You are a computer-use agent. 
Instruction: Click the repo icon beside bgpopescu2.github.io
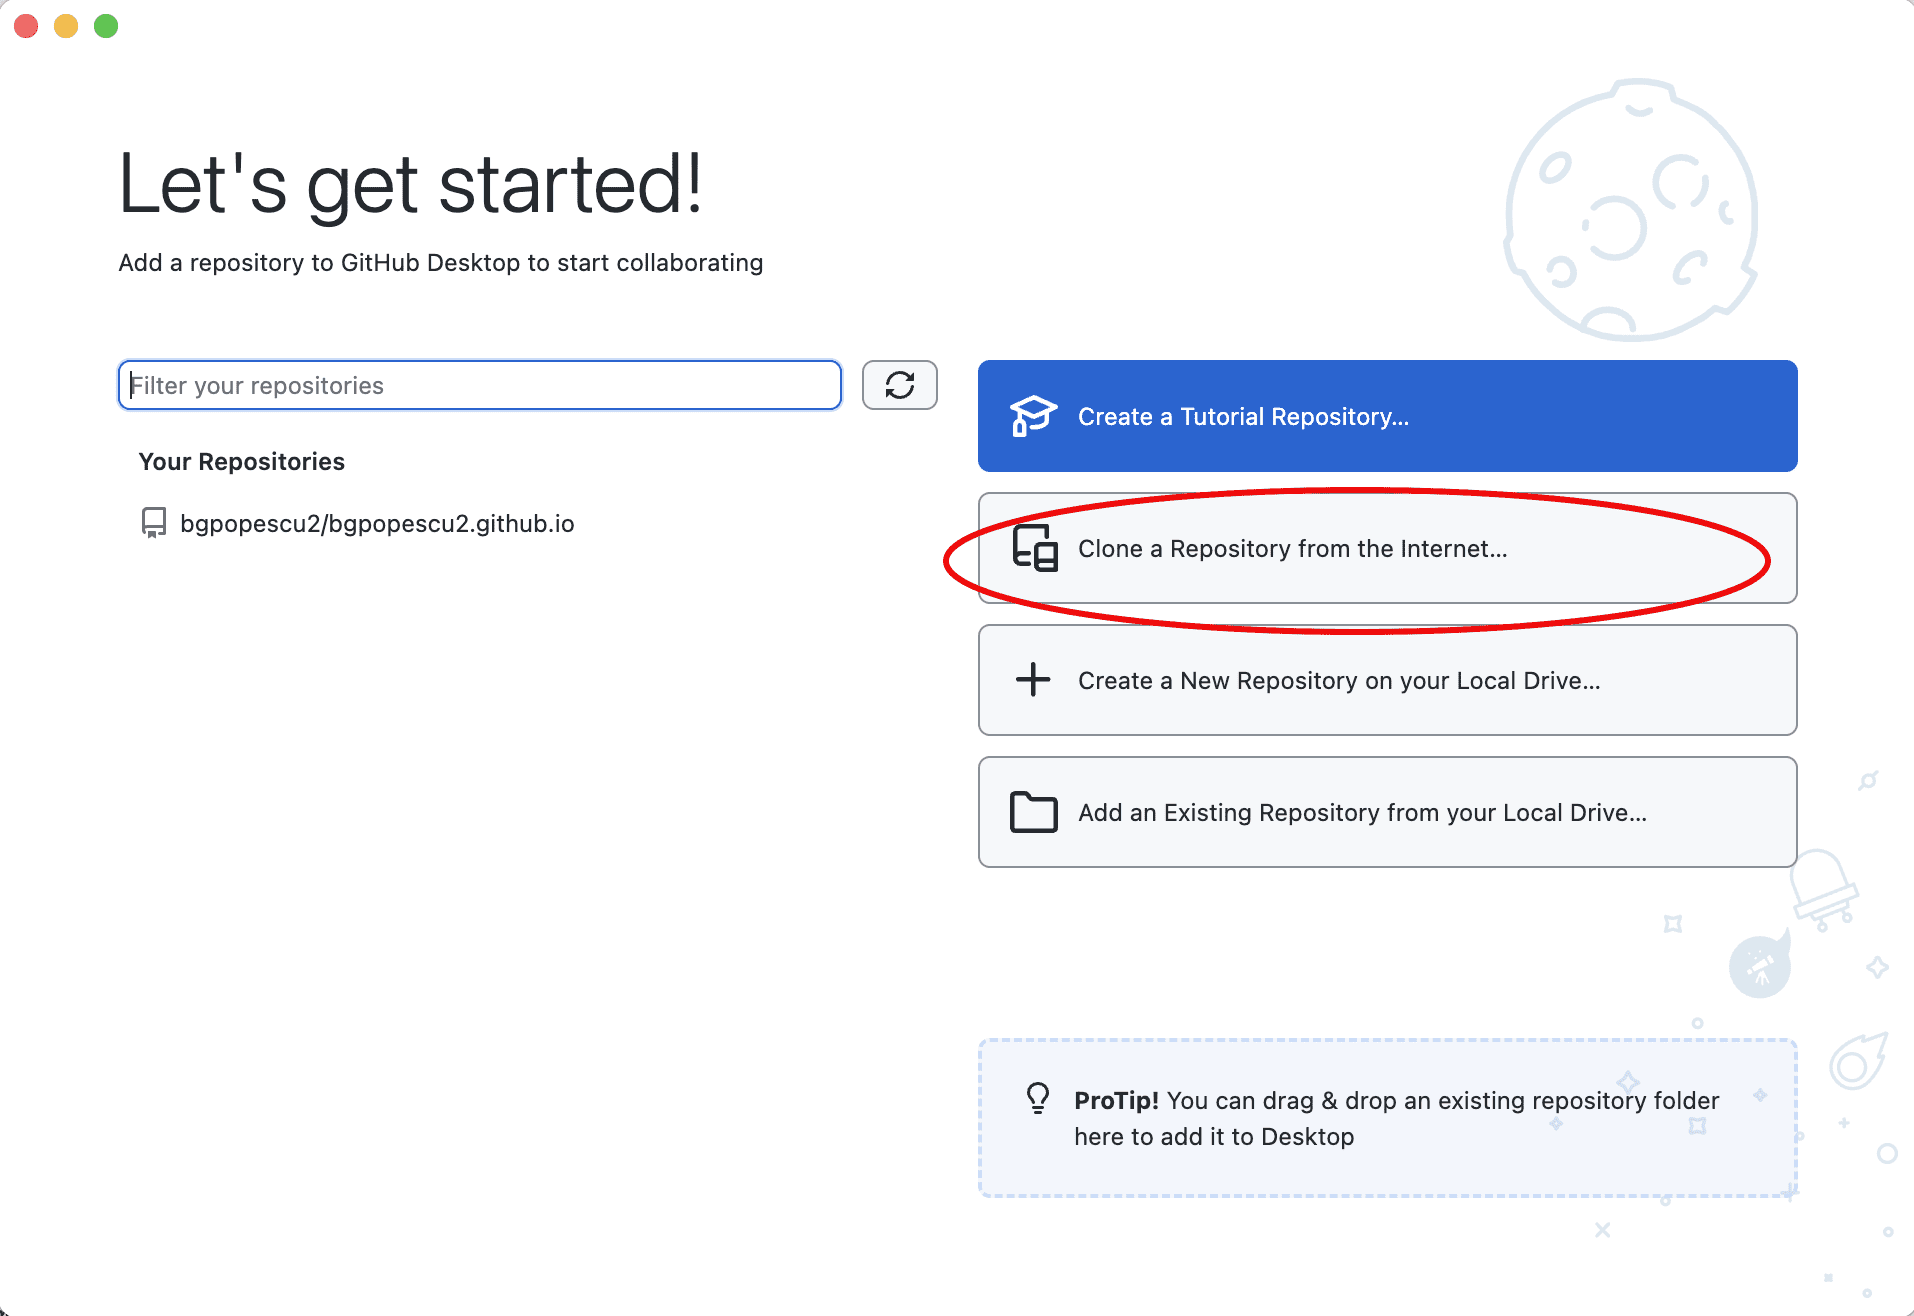click(153, 523)
